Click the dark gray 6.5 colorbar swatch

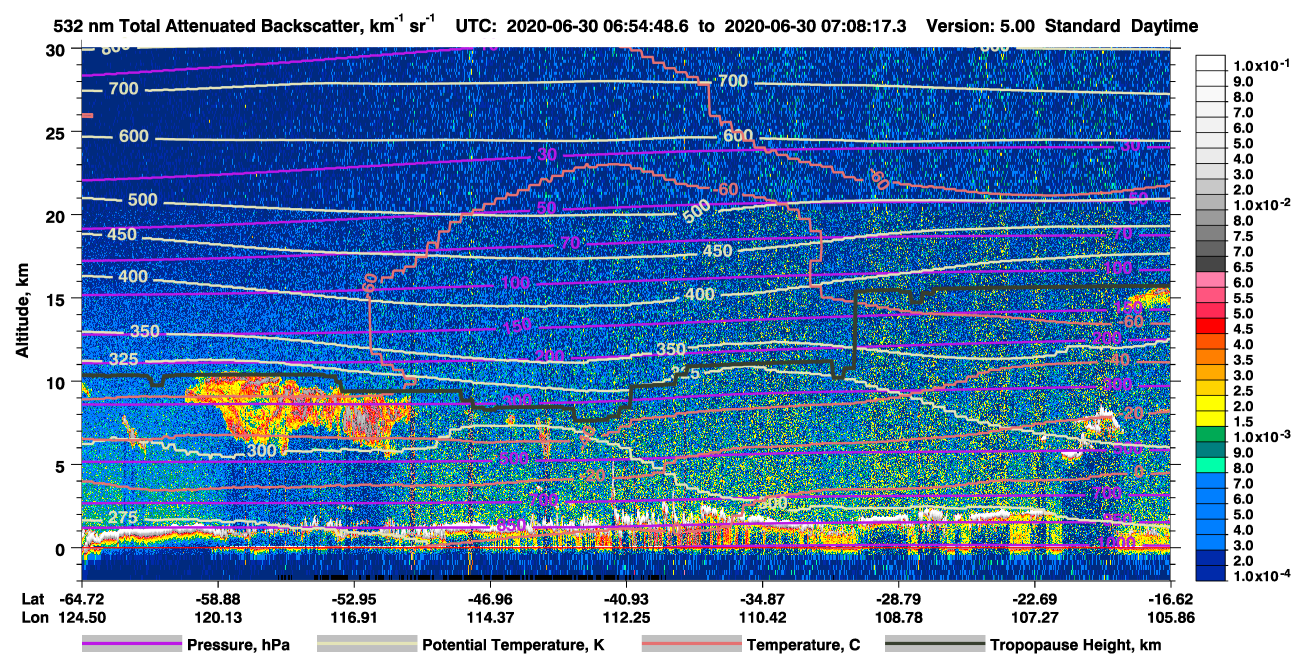tap(1210, 265)
